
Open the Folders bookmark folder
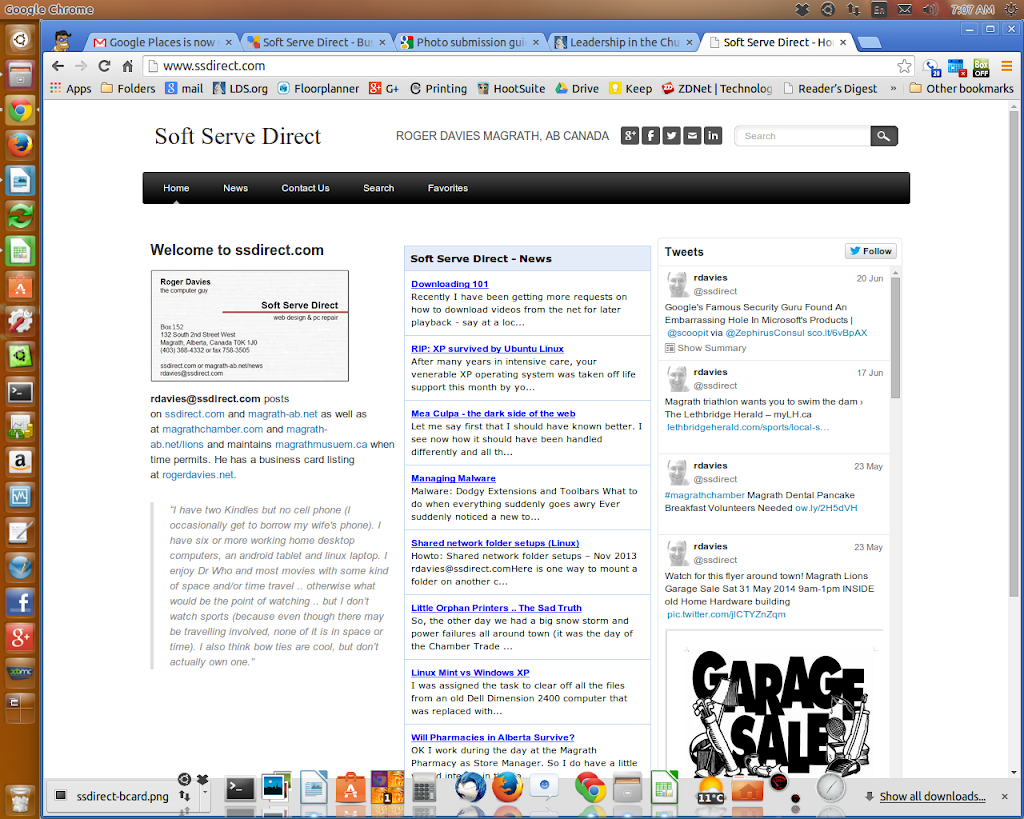pyautogui.click(x=129, y=88)
